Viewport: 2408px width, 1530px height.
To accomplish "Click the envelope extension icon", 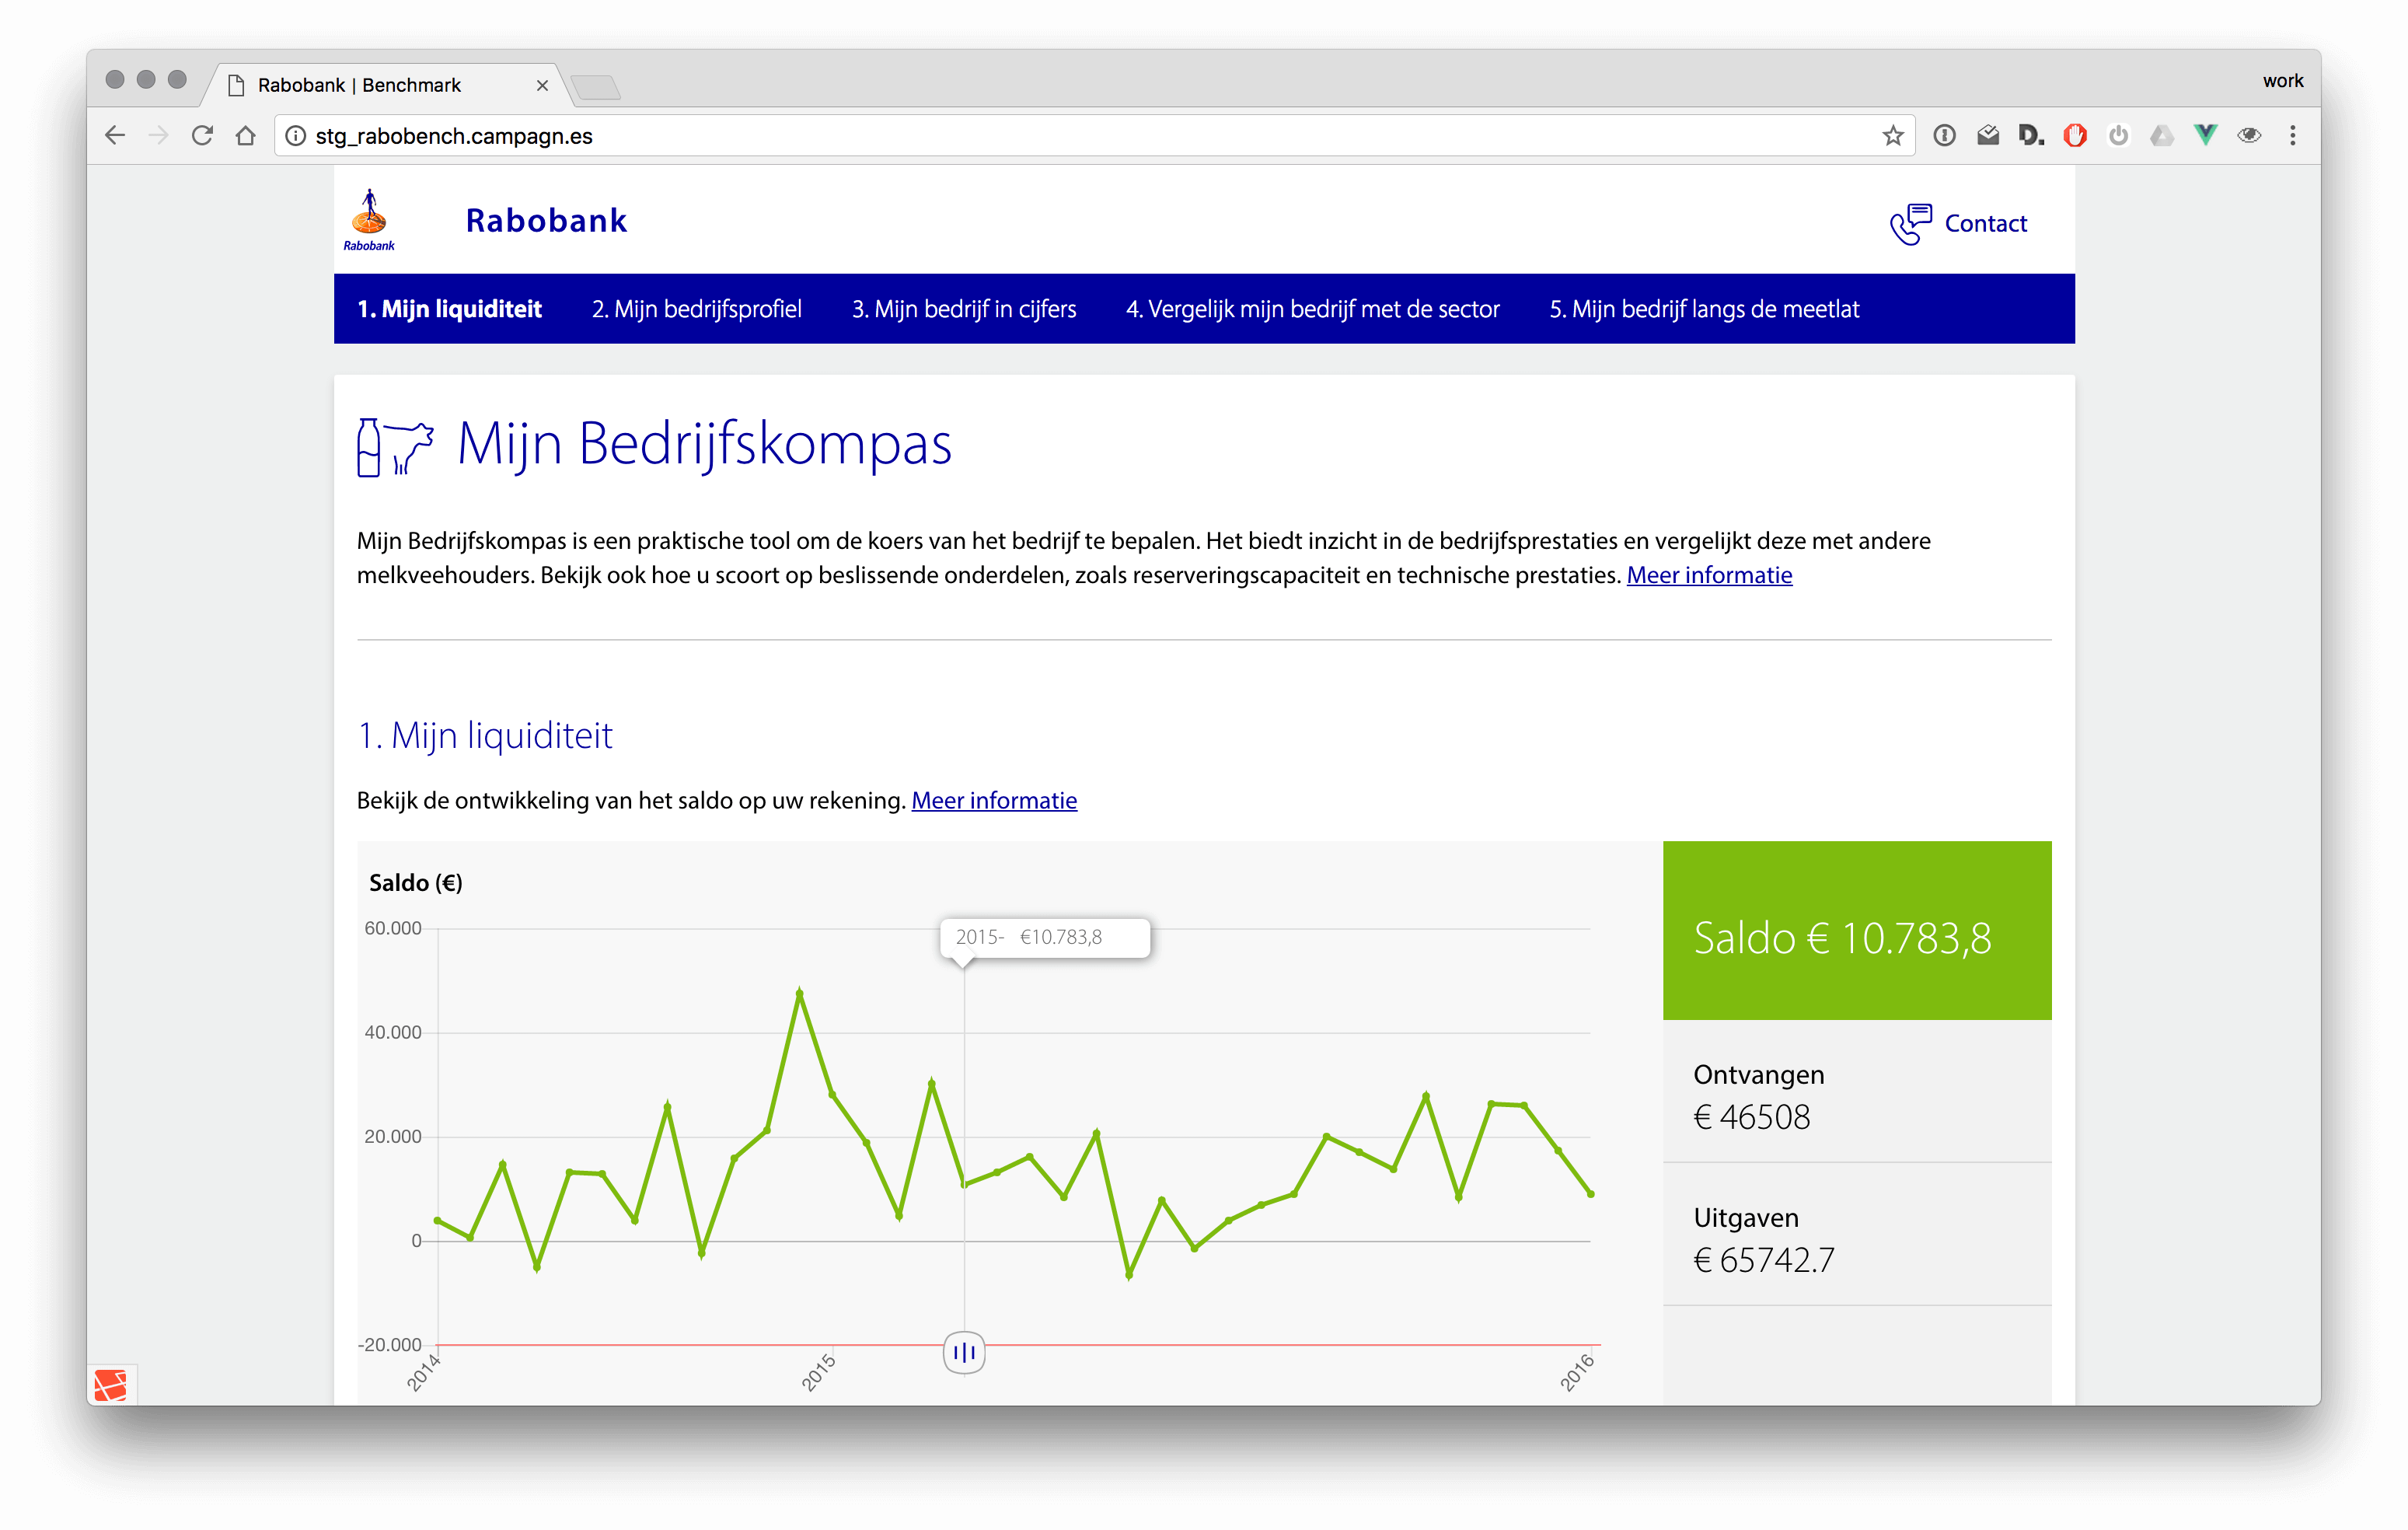I will click(1988, 134).
